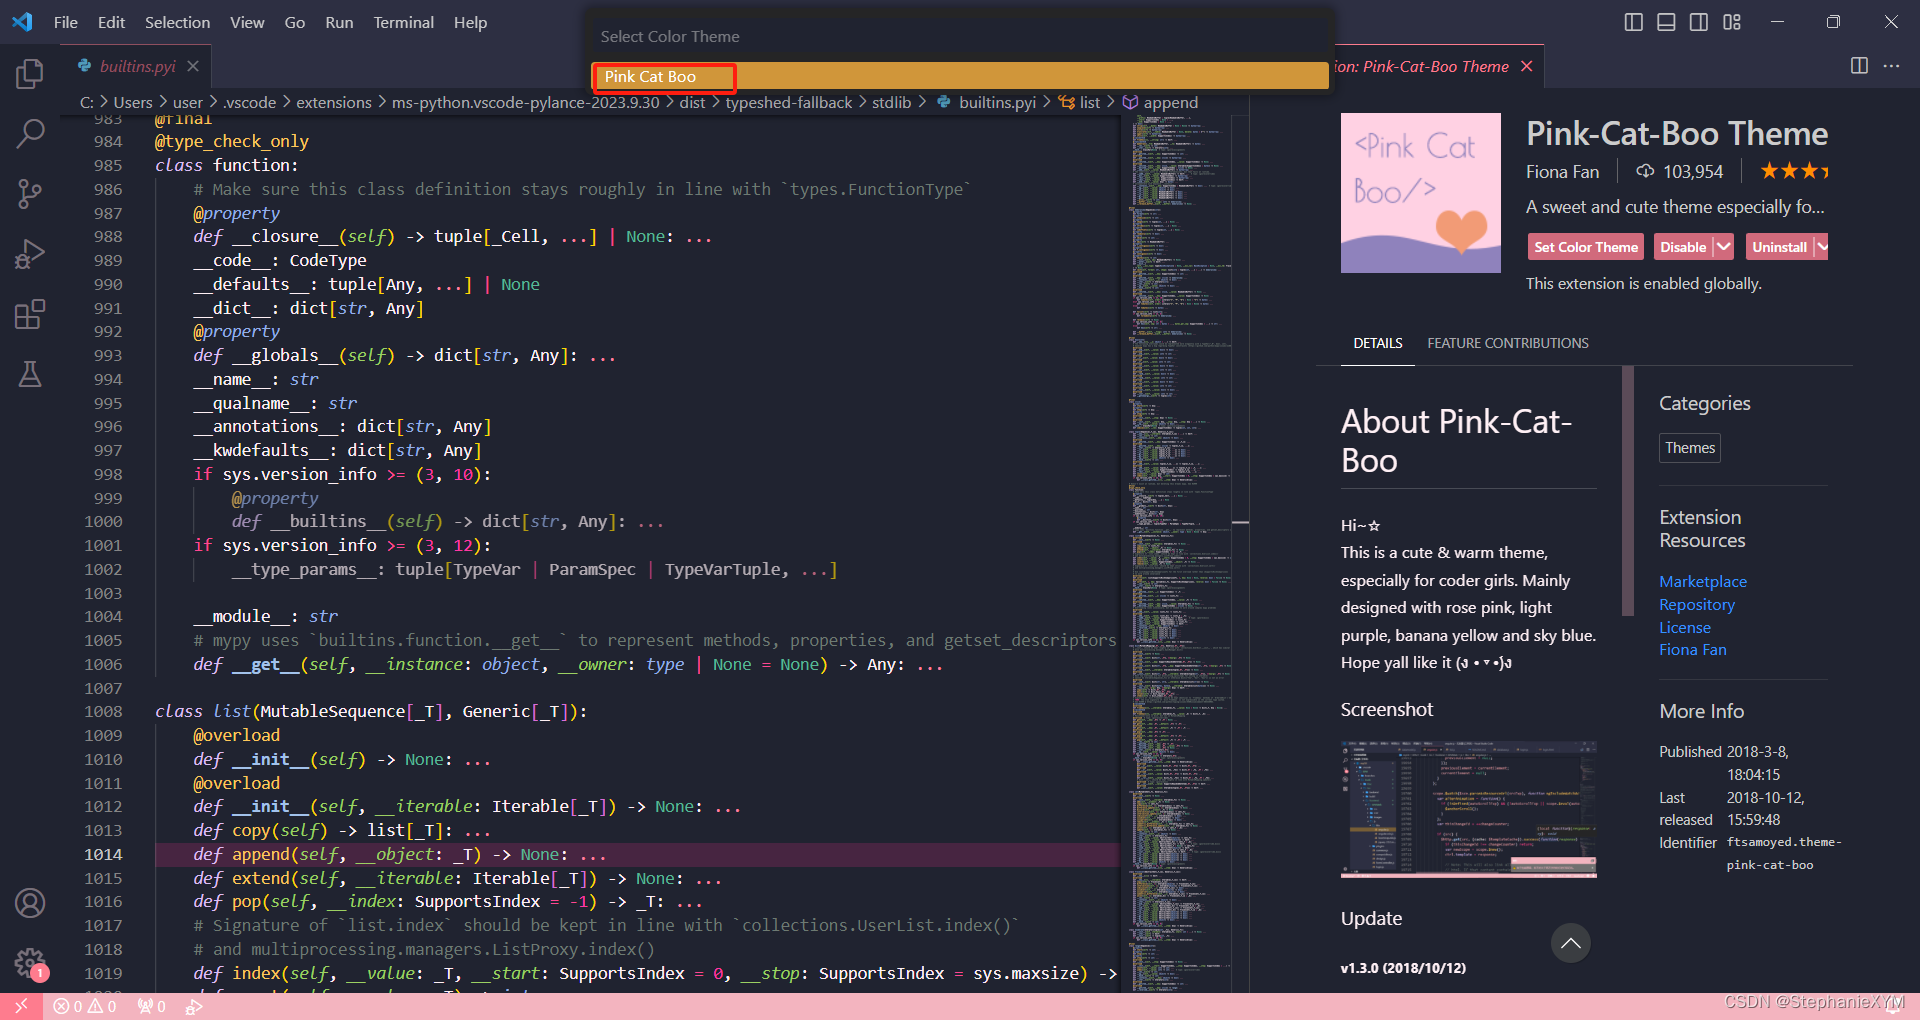The image size is (1920, 1020).
Task: Split the editor right
Action: (x=1859, y=66)
